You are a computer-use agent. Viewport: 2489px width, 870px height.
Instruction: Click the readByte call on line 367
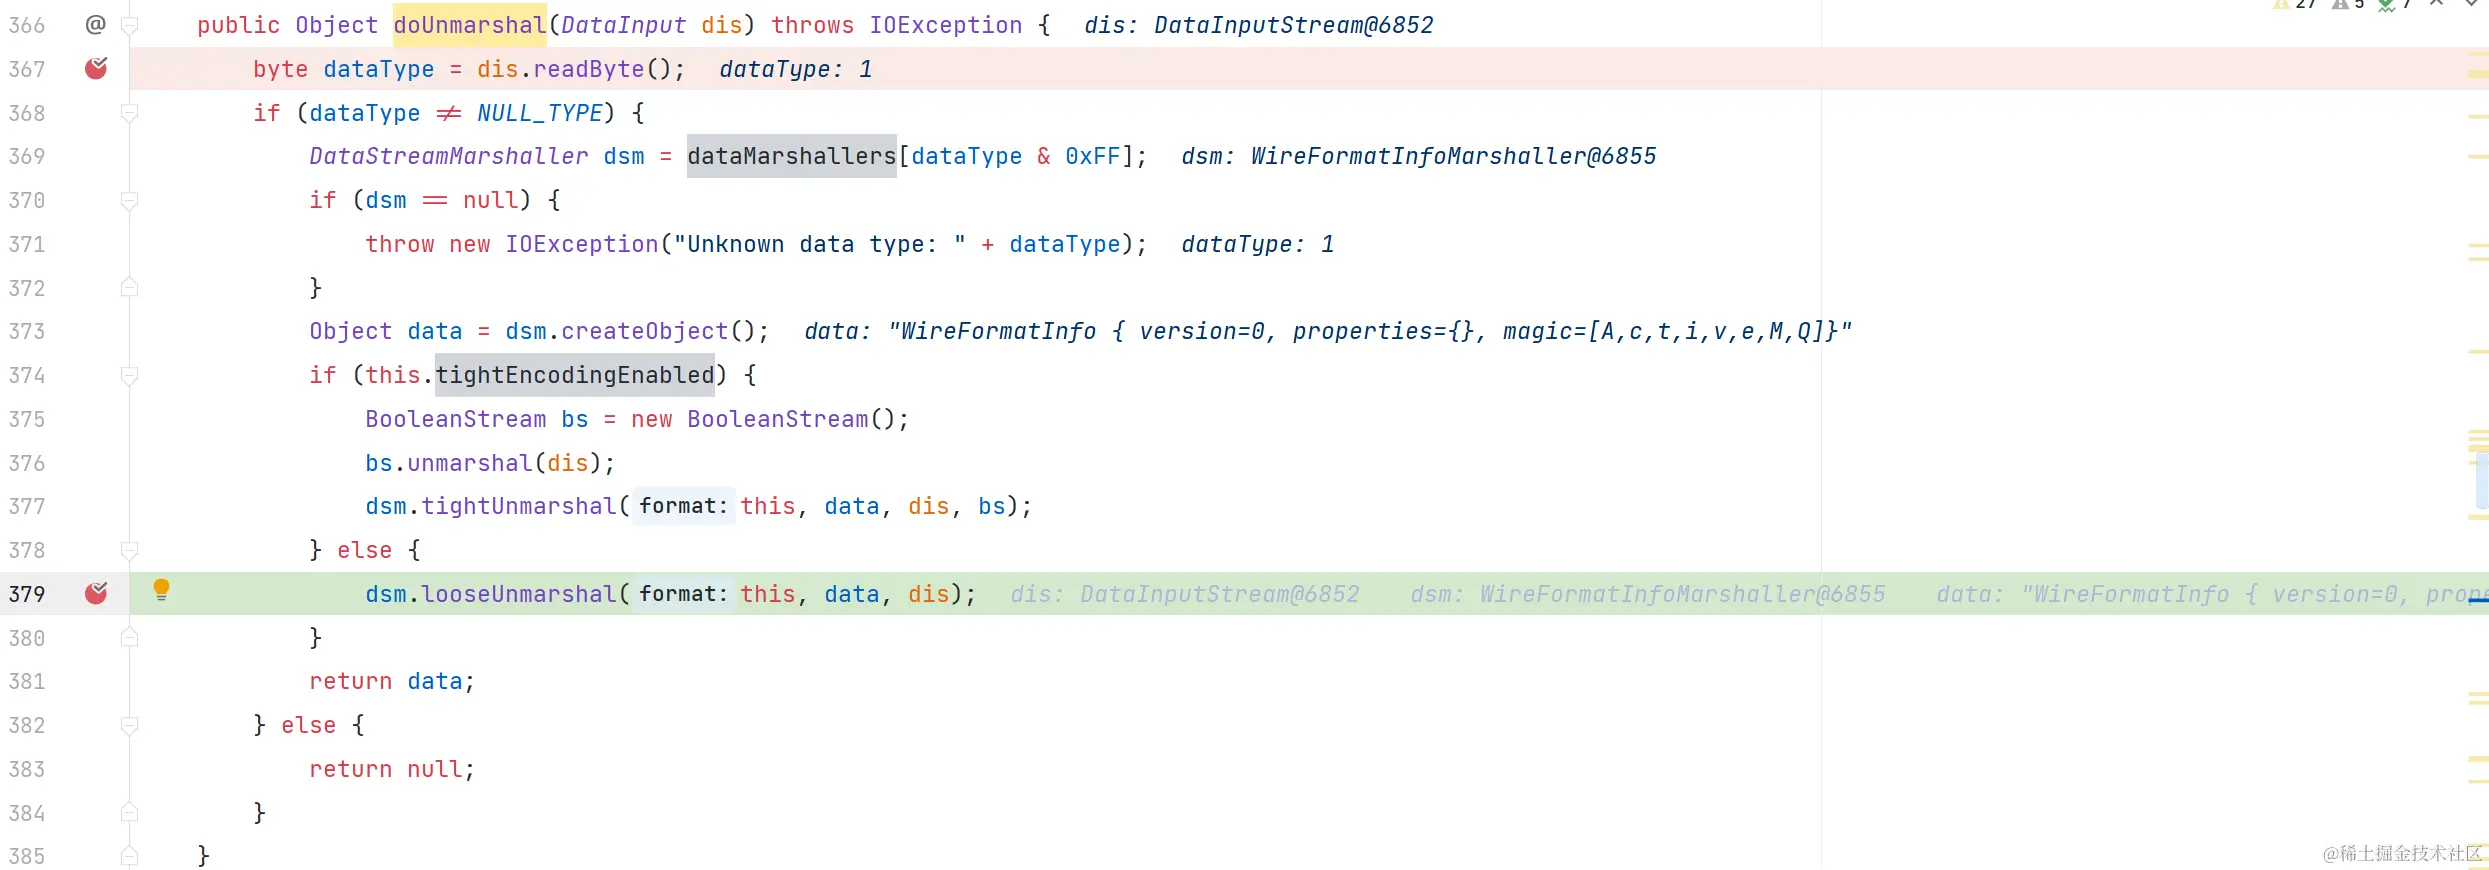pyautogui.click(x=588, y=69)
